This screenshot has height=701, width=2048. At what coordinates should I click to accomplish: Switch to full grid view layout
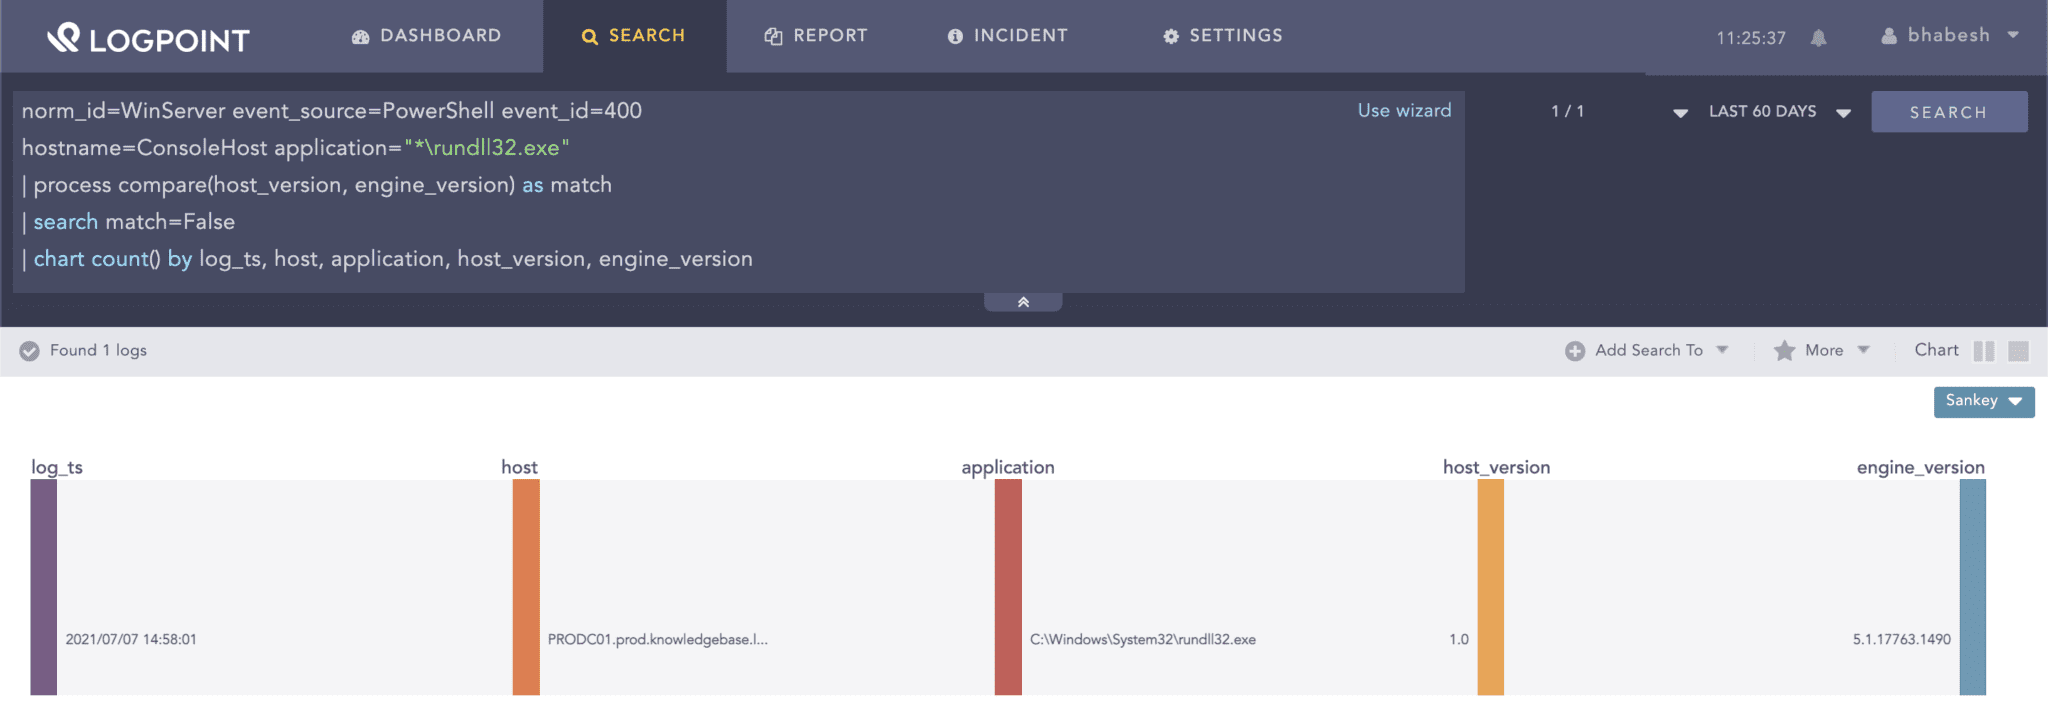pos(2019,351)
